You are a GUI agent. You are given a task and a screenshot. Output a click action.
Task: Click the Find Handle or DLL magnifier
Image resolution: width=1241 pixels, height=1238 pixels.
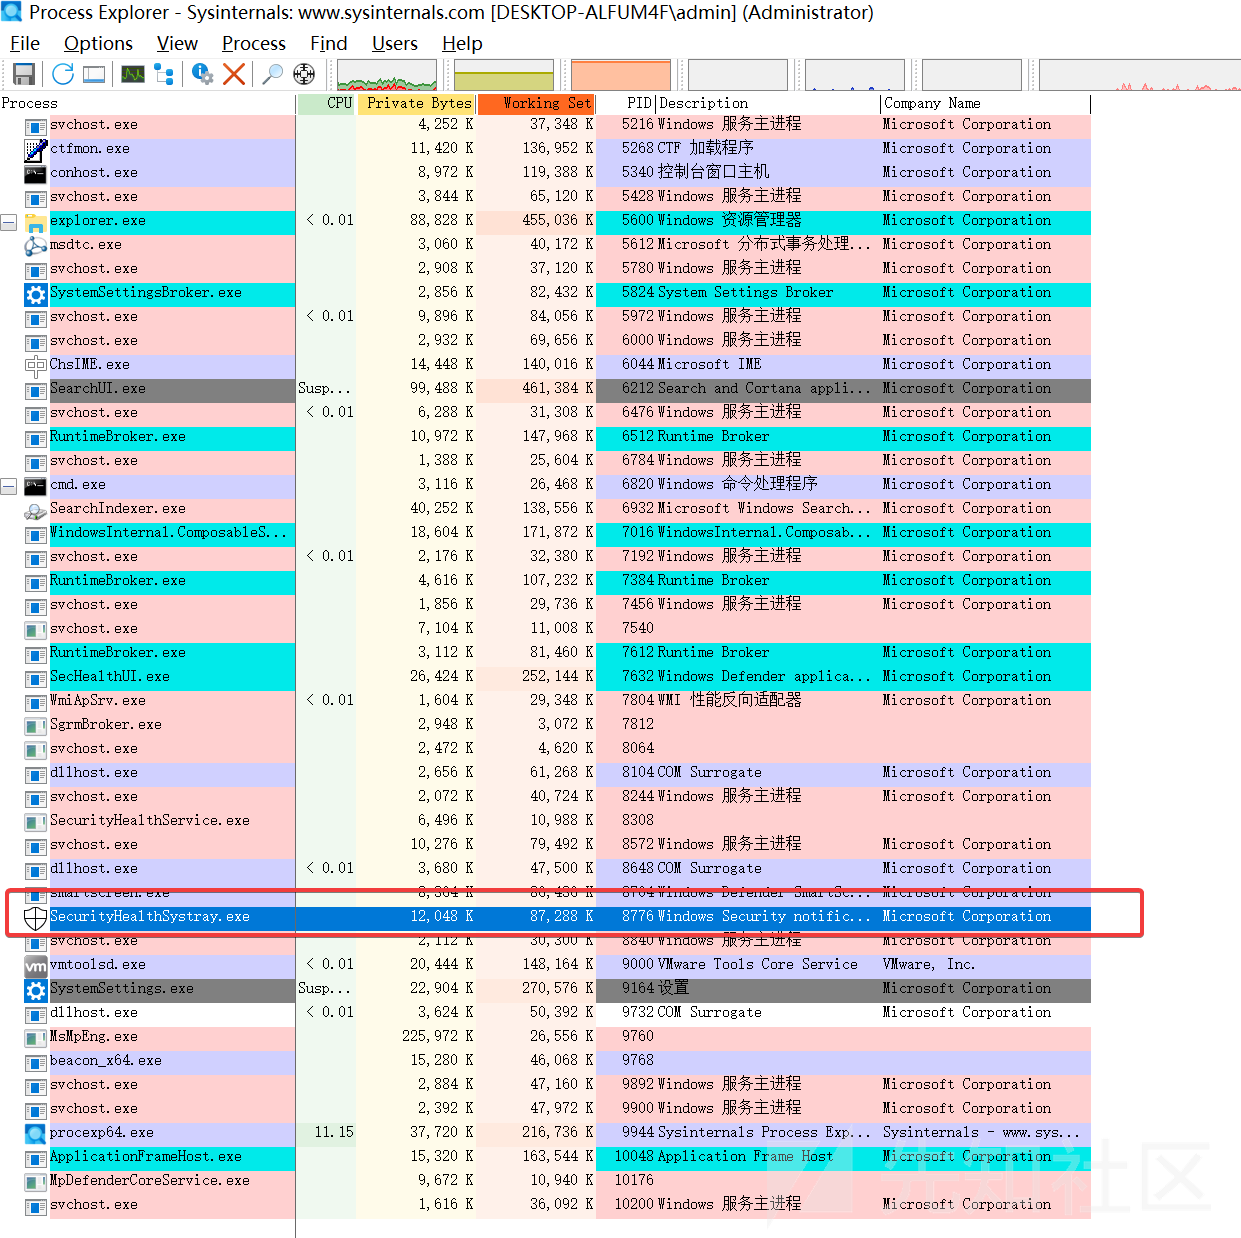tap(272, 74)
